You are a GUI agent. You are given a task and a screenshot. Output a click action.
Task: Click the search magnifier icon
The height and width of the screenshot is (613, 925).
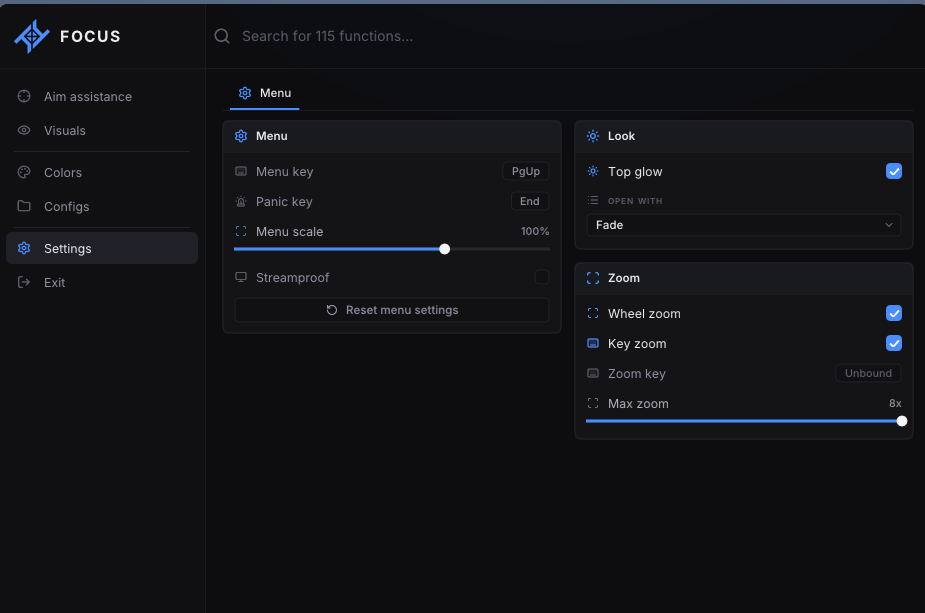[222, 36]
